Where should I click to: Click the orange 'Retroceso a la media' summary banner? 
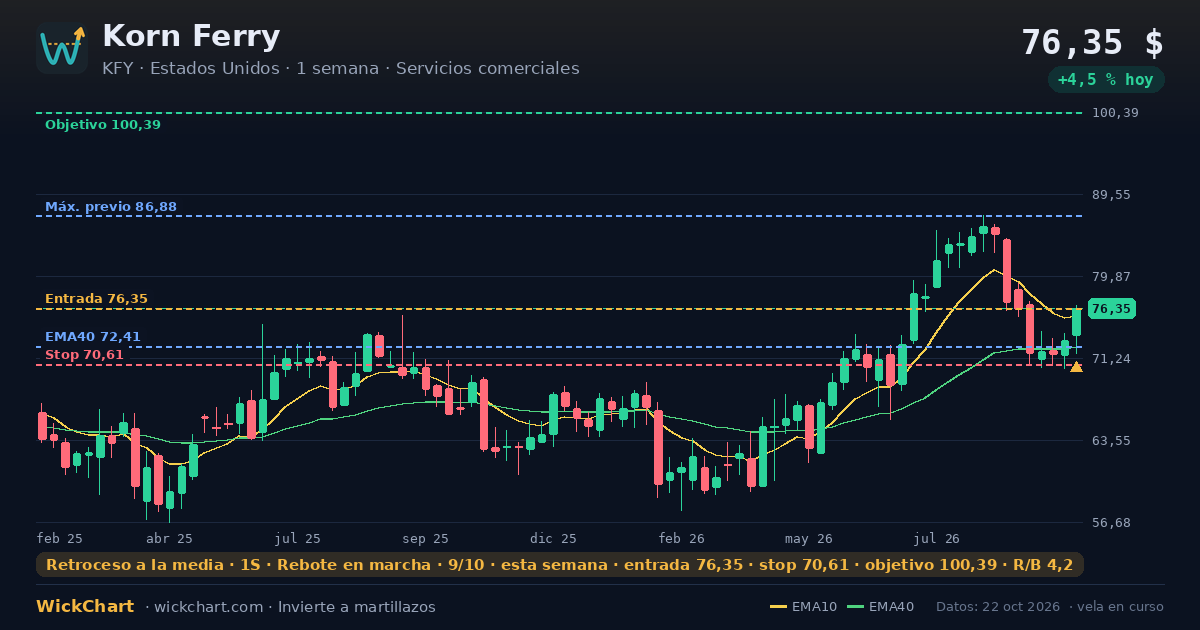(560, 565)
